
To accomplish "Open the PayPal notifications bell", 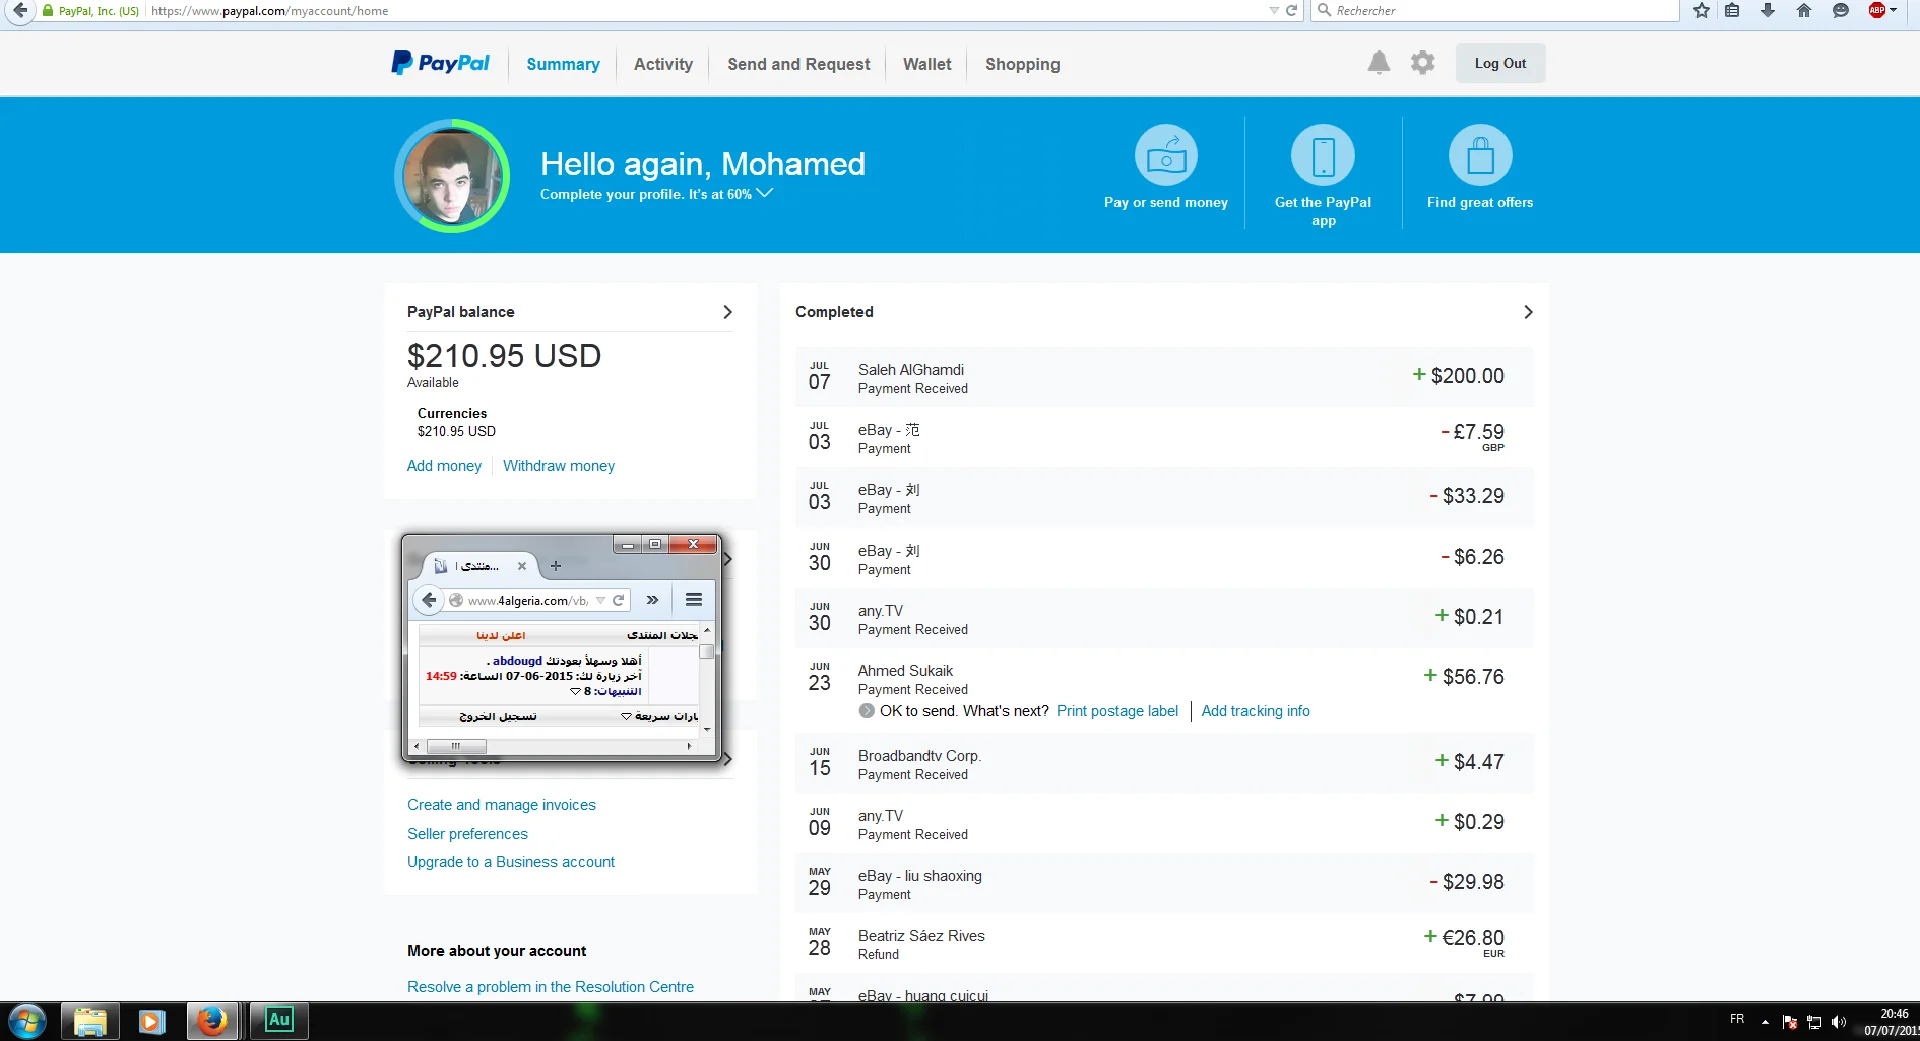I will coord(1379,63).
